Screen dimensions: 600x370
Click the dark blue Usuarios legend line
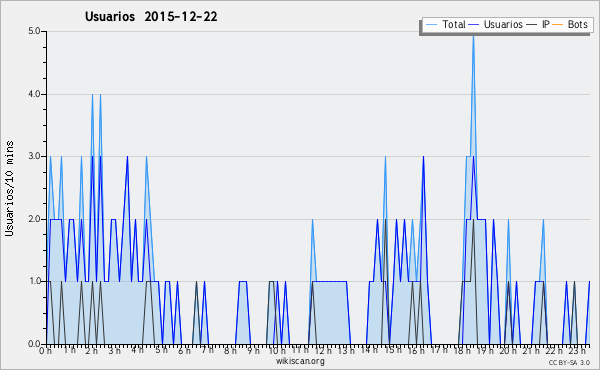pos(474,25)
